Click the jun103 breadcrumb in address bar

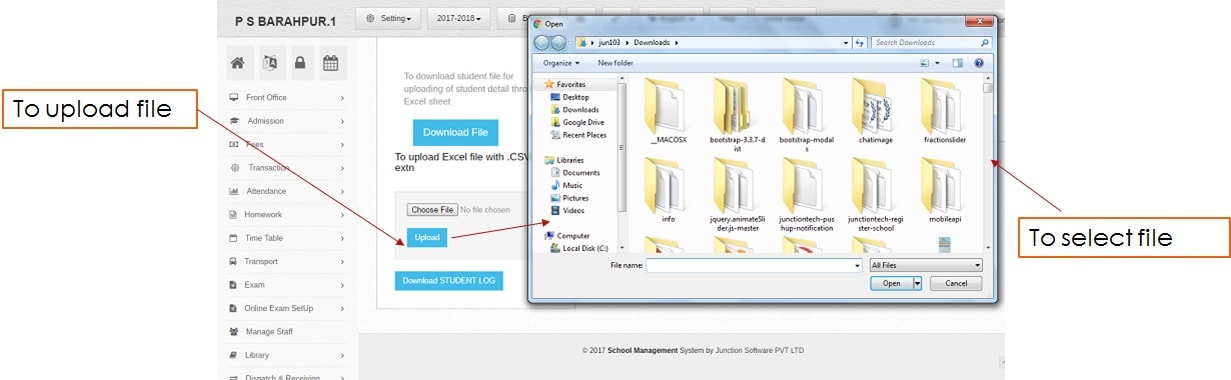tap(611, 43)
